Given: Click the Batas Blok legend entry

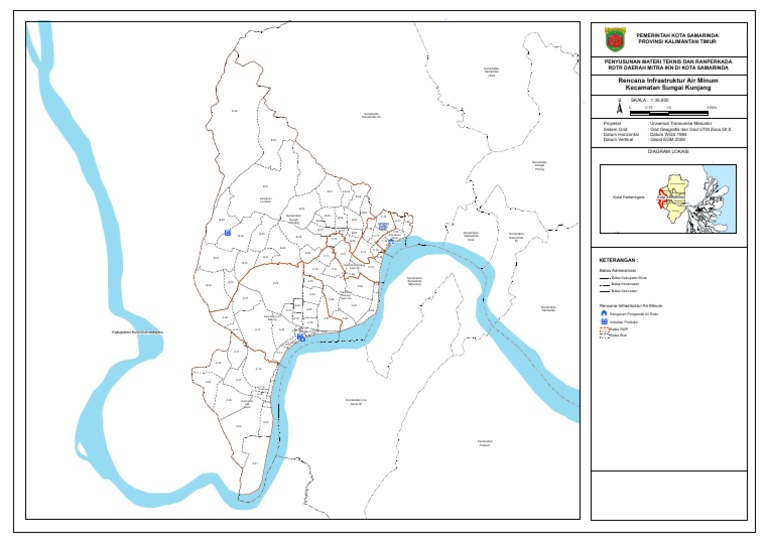Looking at the screenshot, I should pyautogui.click(x=619, y=335).
